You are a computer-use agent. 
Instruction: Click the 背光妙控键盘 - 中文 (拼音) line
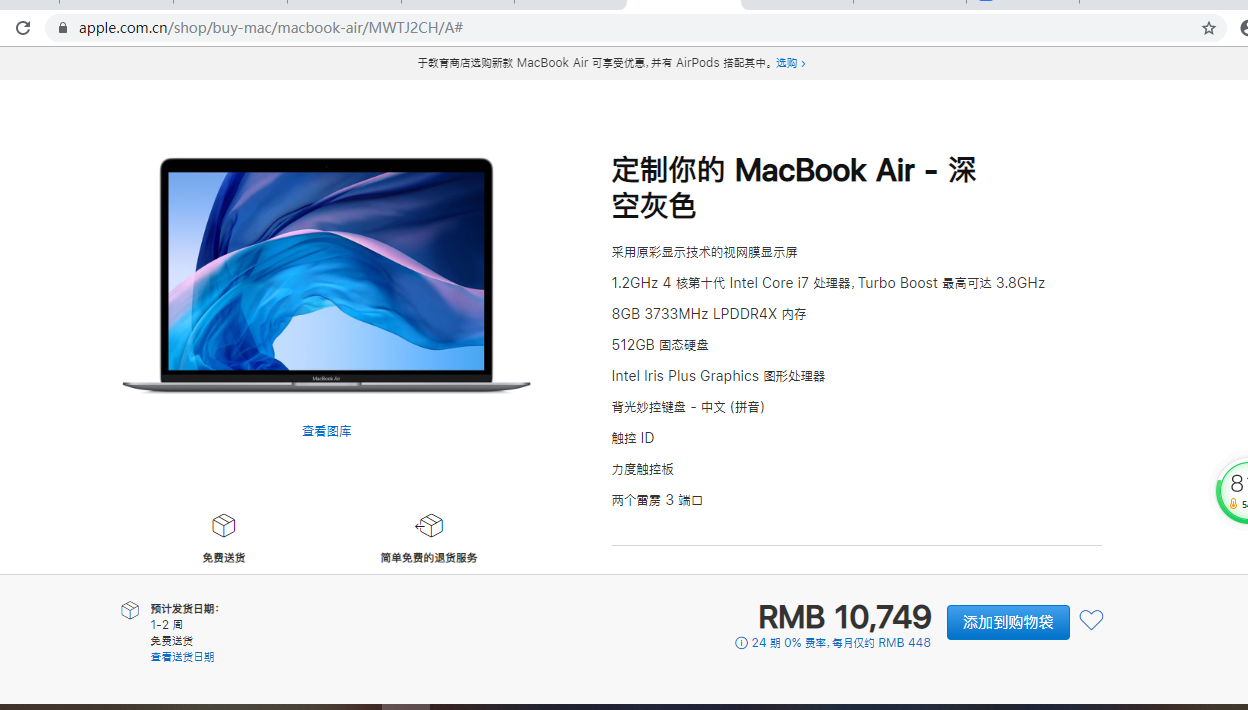(x=688, y=407)
